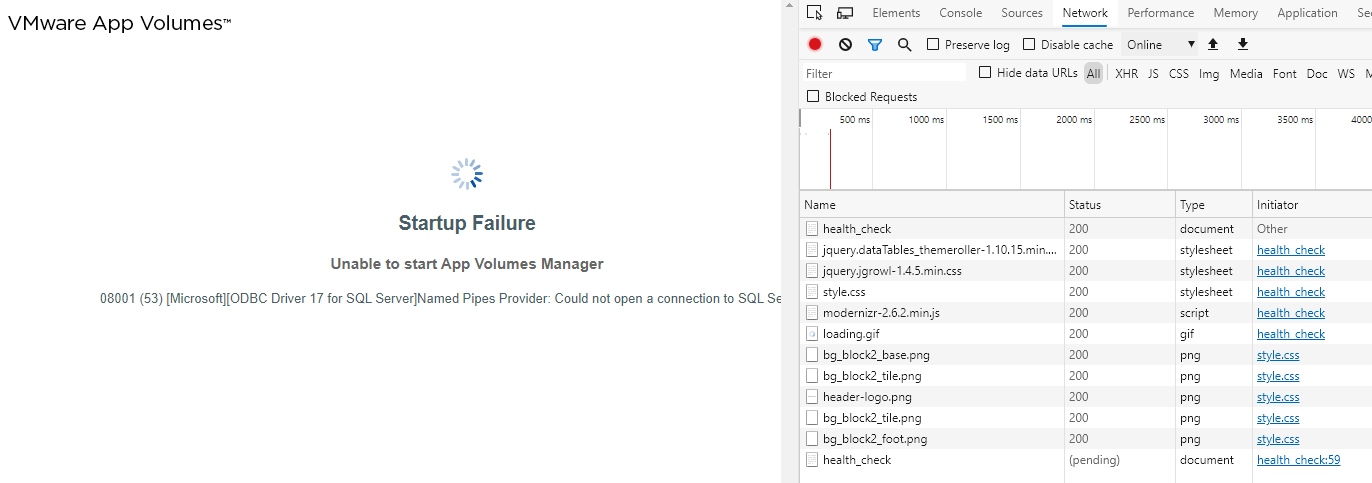Click the inspect element picker icon
The height and width of the screenshot is (483, 1372).
[x=815, y=13]
